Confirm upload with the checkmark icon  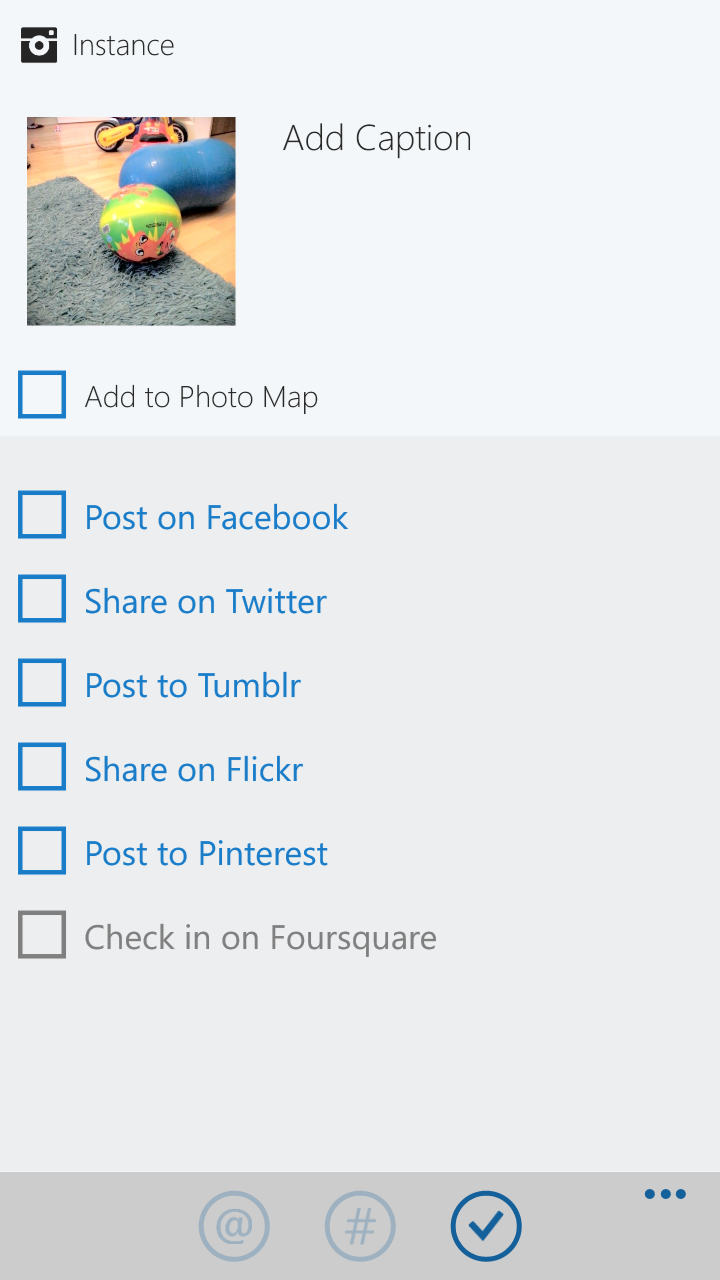point(486,1226)
